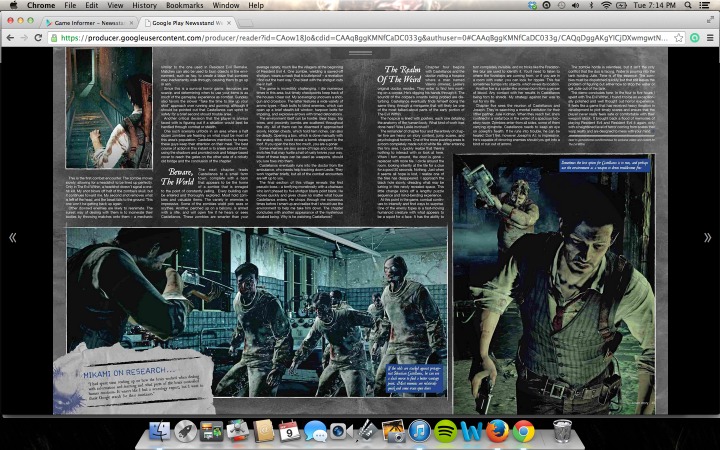Click the battery status icon
The image size is (720, 450).
point(621,5)
